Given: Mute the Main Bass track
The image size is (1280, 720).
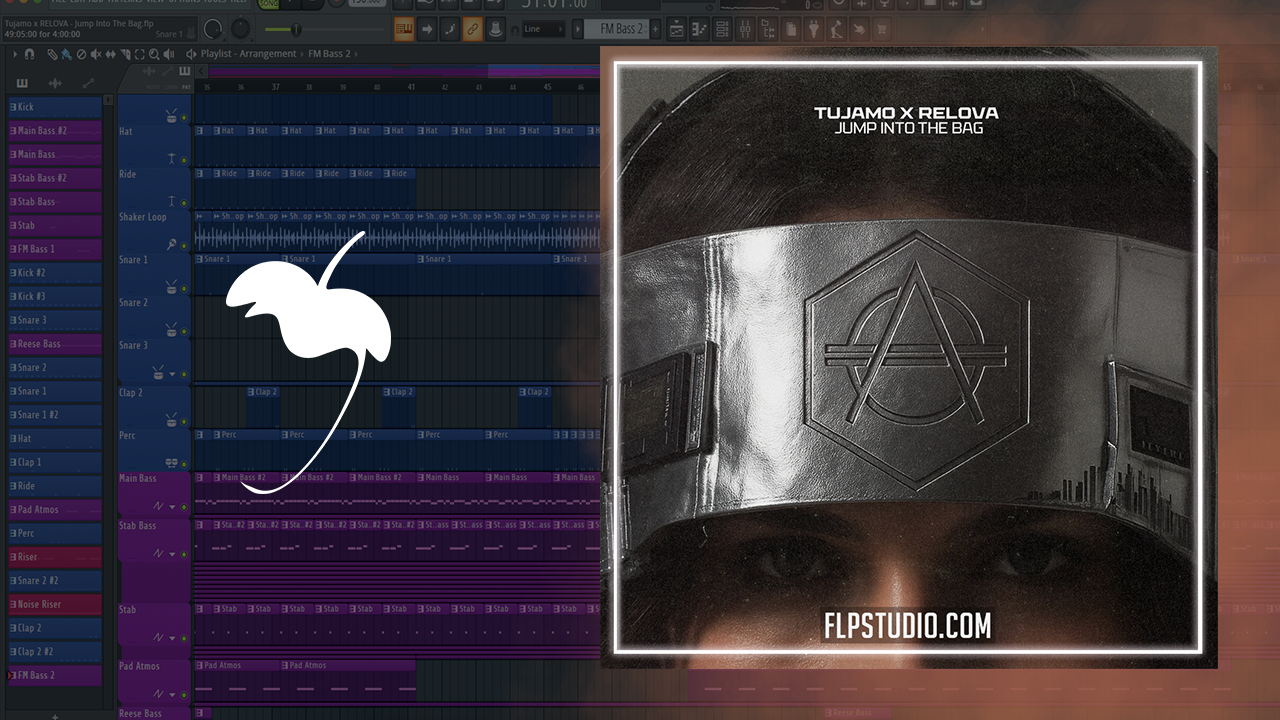Looking at the screenshot, I should [x=184, y=506].
